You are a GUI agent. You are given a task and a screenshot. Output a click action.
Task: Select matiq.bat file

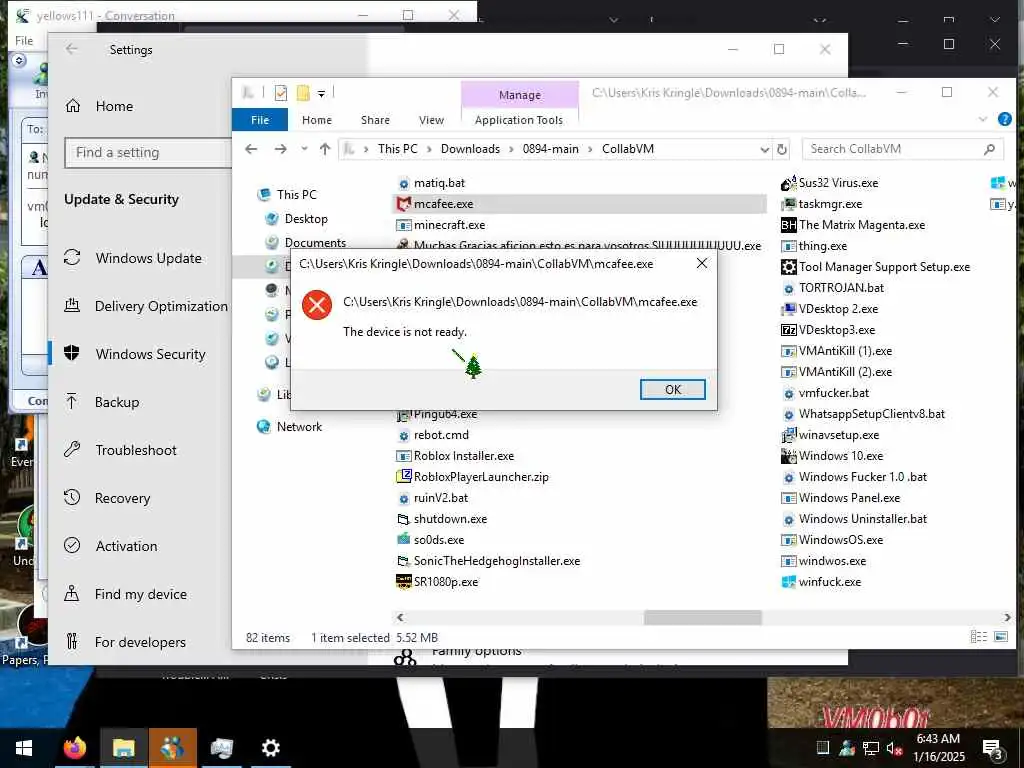[x=439, y=183]
